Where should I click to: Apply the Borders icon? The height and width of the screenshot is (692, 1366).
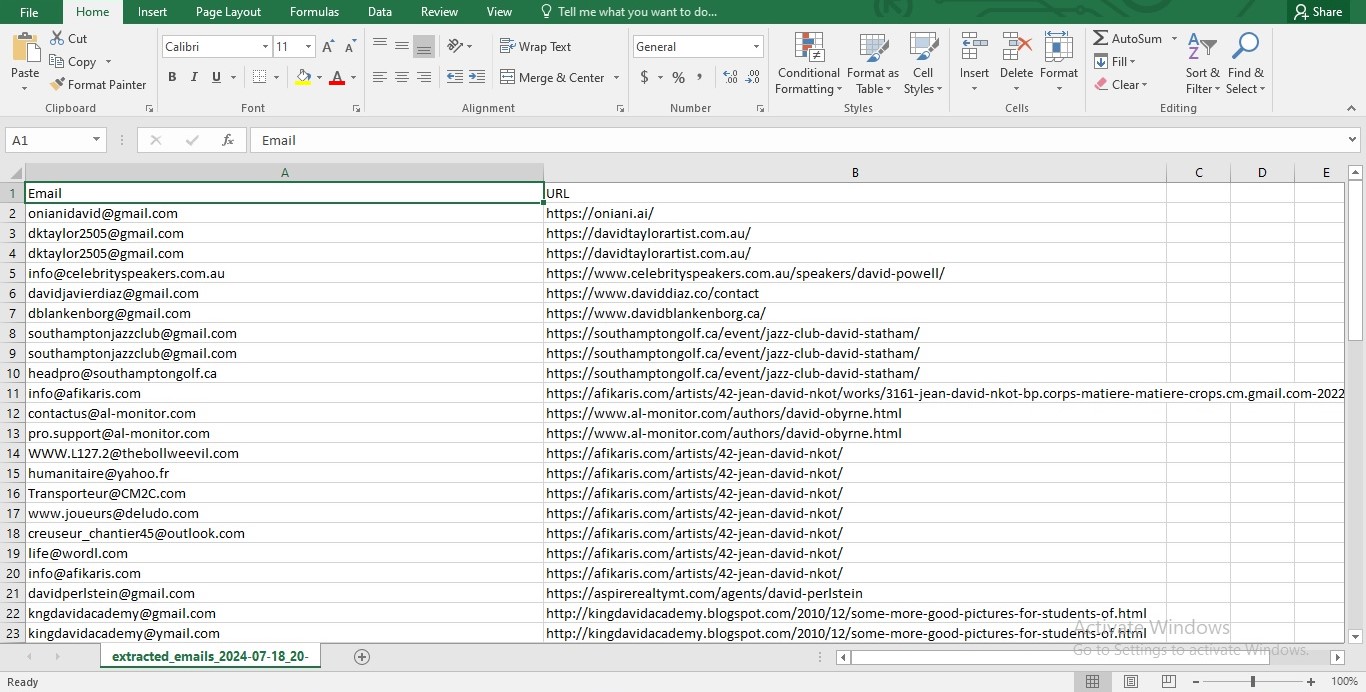(x=259, y=77)
